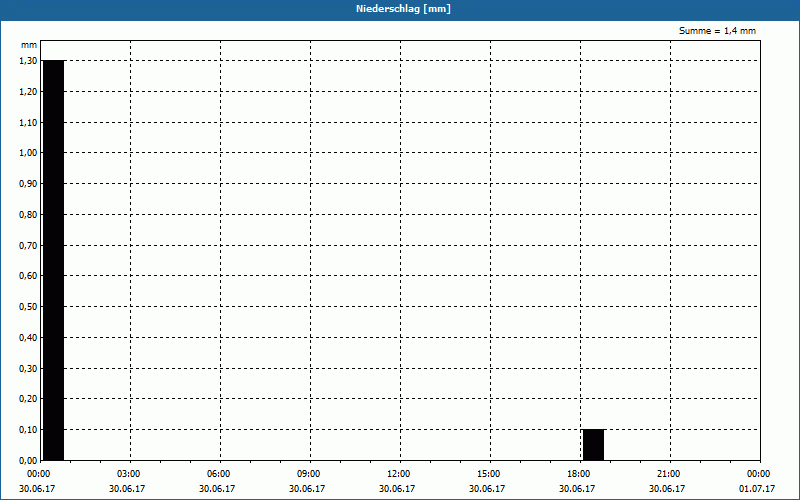The image size is (800, 500).
Task: Click the 06:00 time label
Action: 218,474
